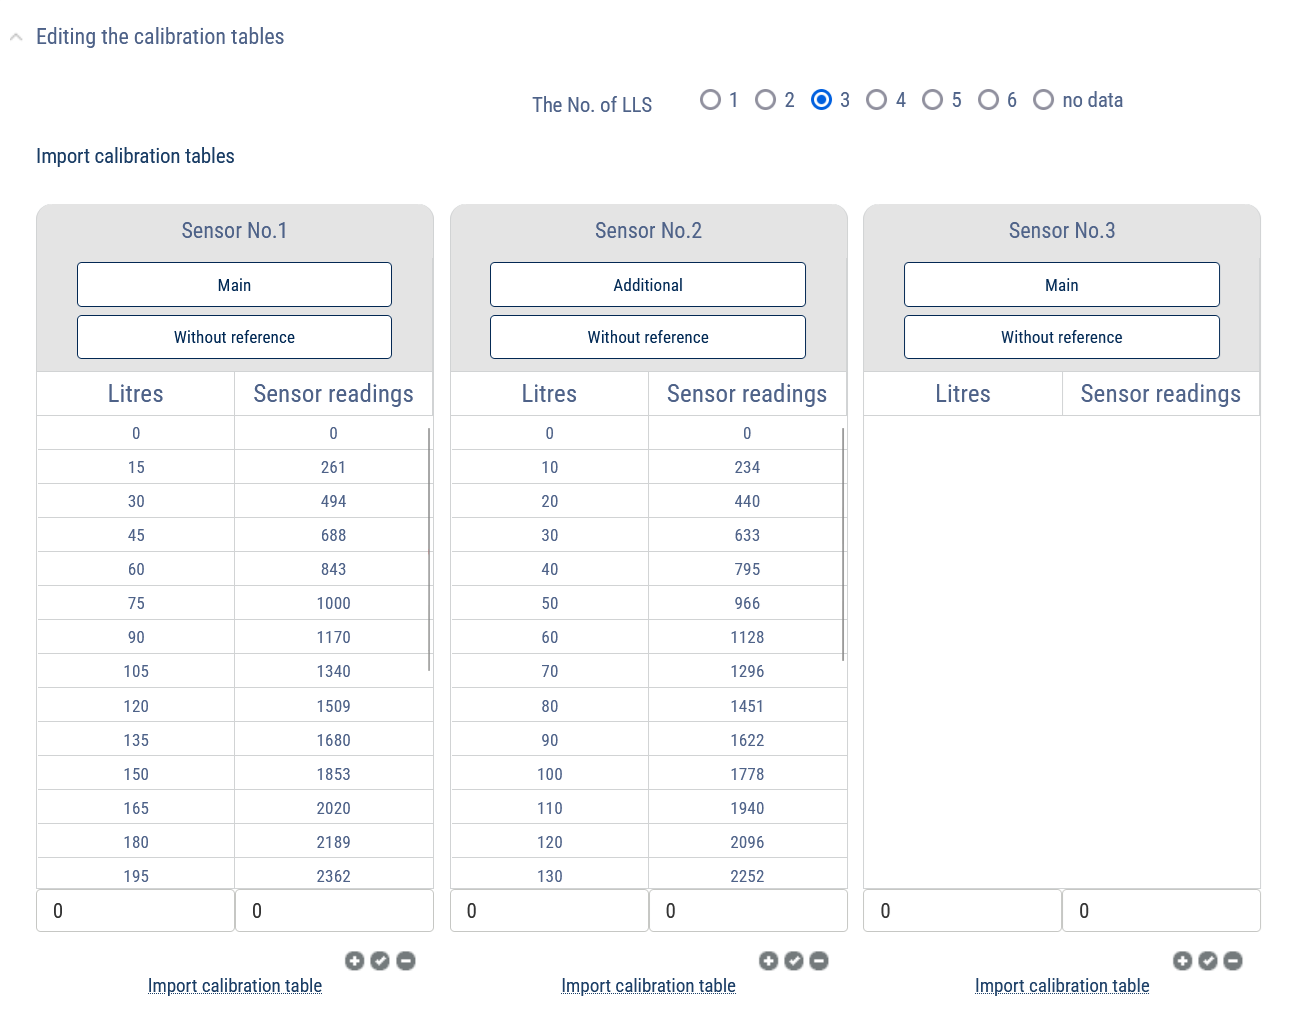Import calibration table for Sensor No.1
The width and height of the screenshot is (1295, 1011).
coord(235,986)
